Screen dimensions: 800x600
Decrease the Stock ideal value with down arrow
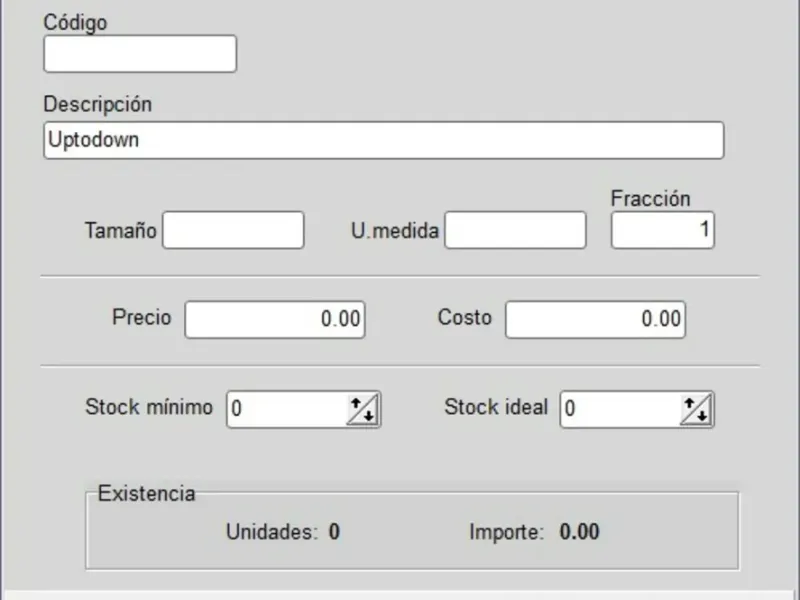click(x=701, y=415)
